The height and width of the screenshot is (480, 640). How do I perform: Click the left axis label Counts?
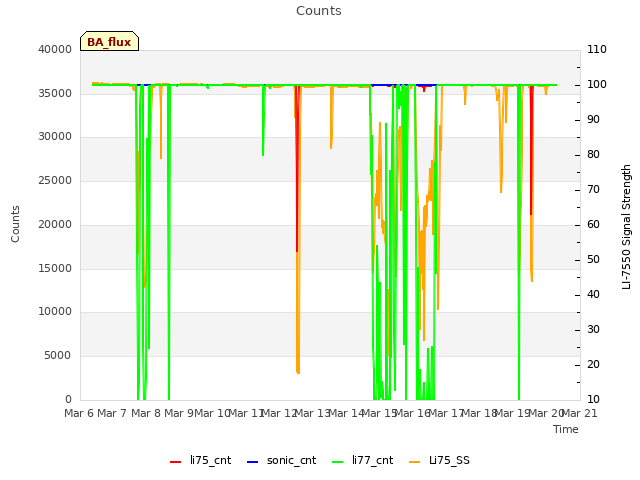[16, 224]
